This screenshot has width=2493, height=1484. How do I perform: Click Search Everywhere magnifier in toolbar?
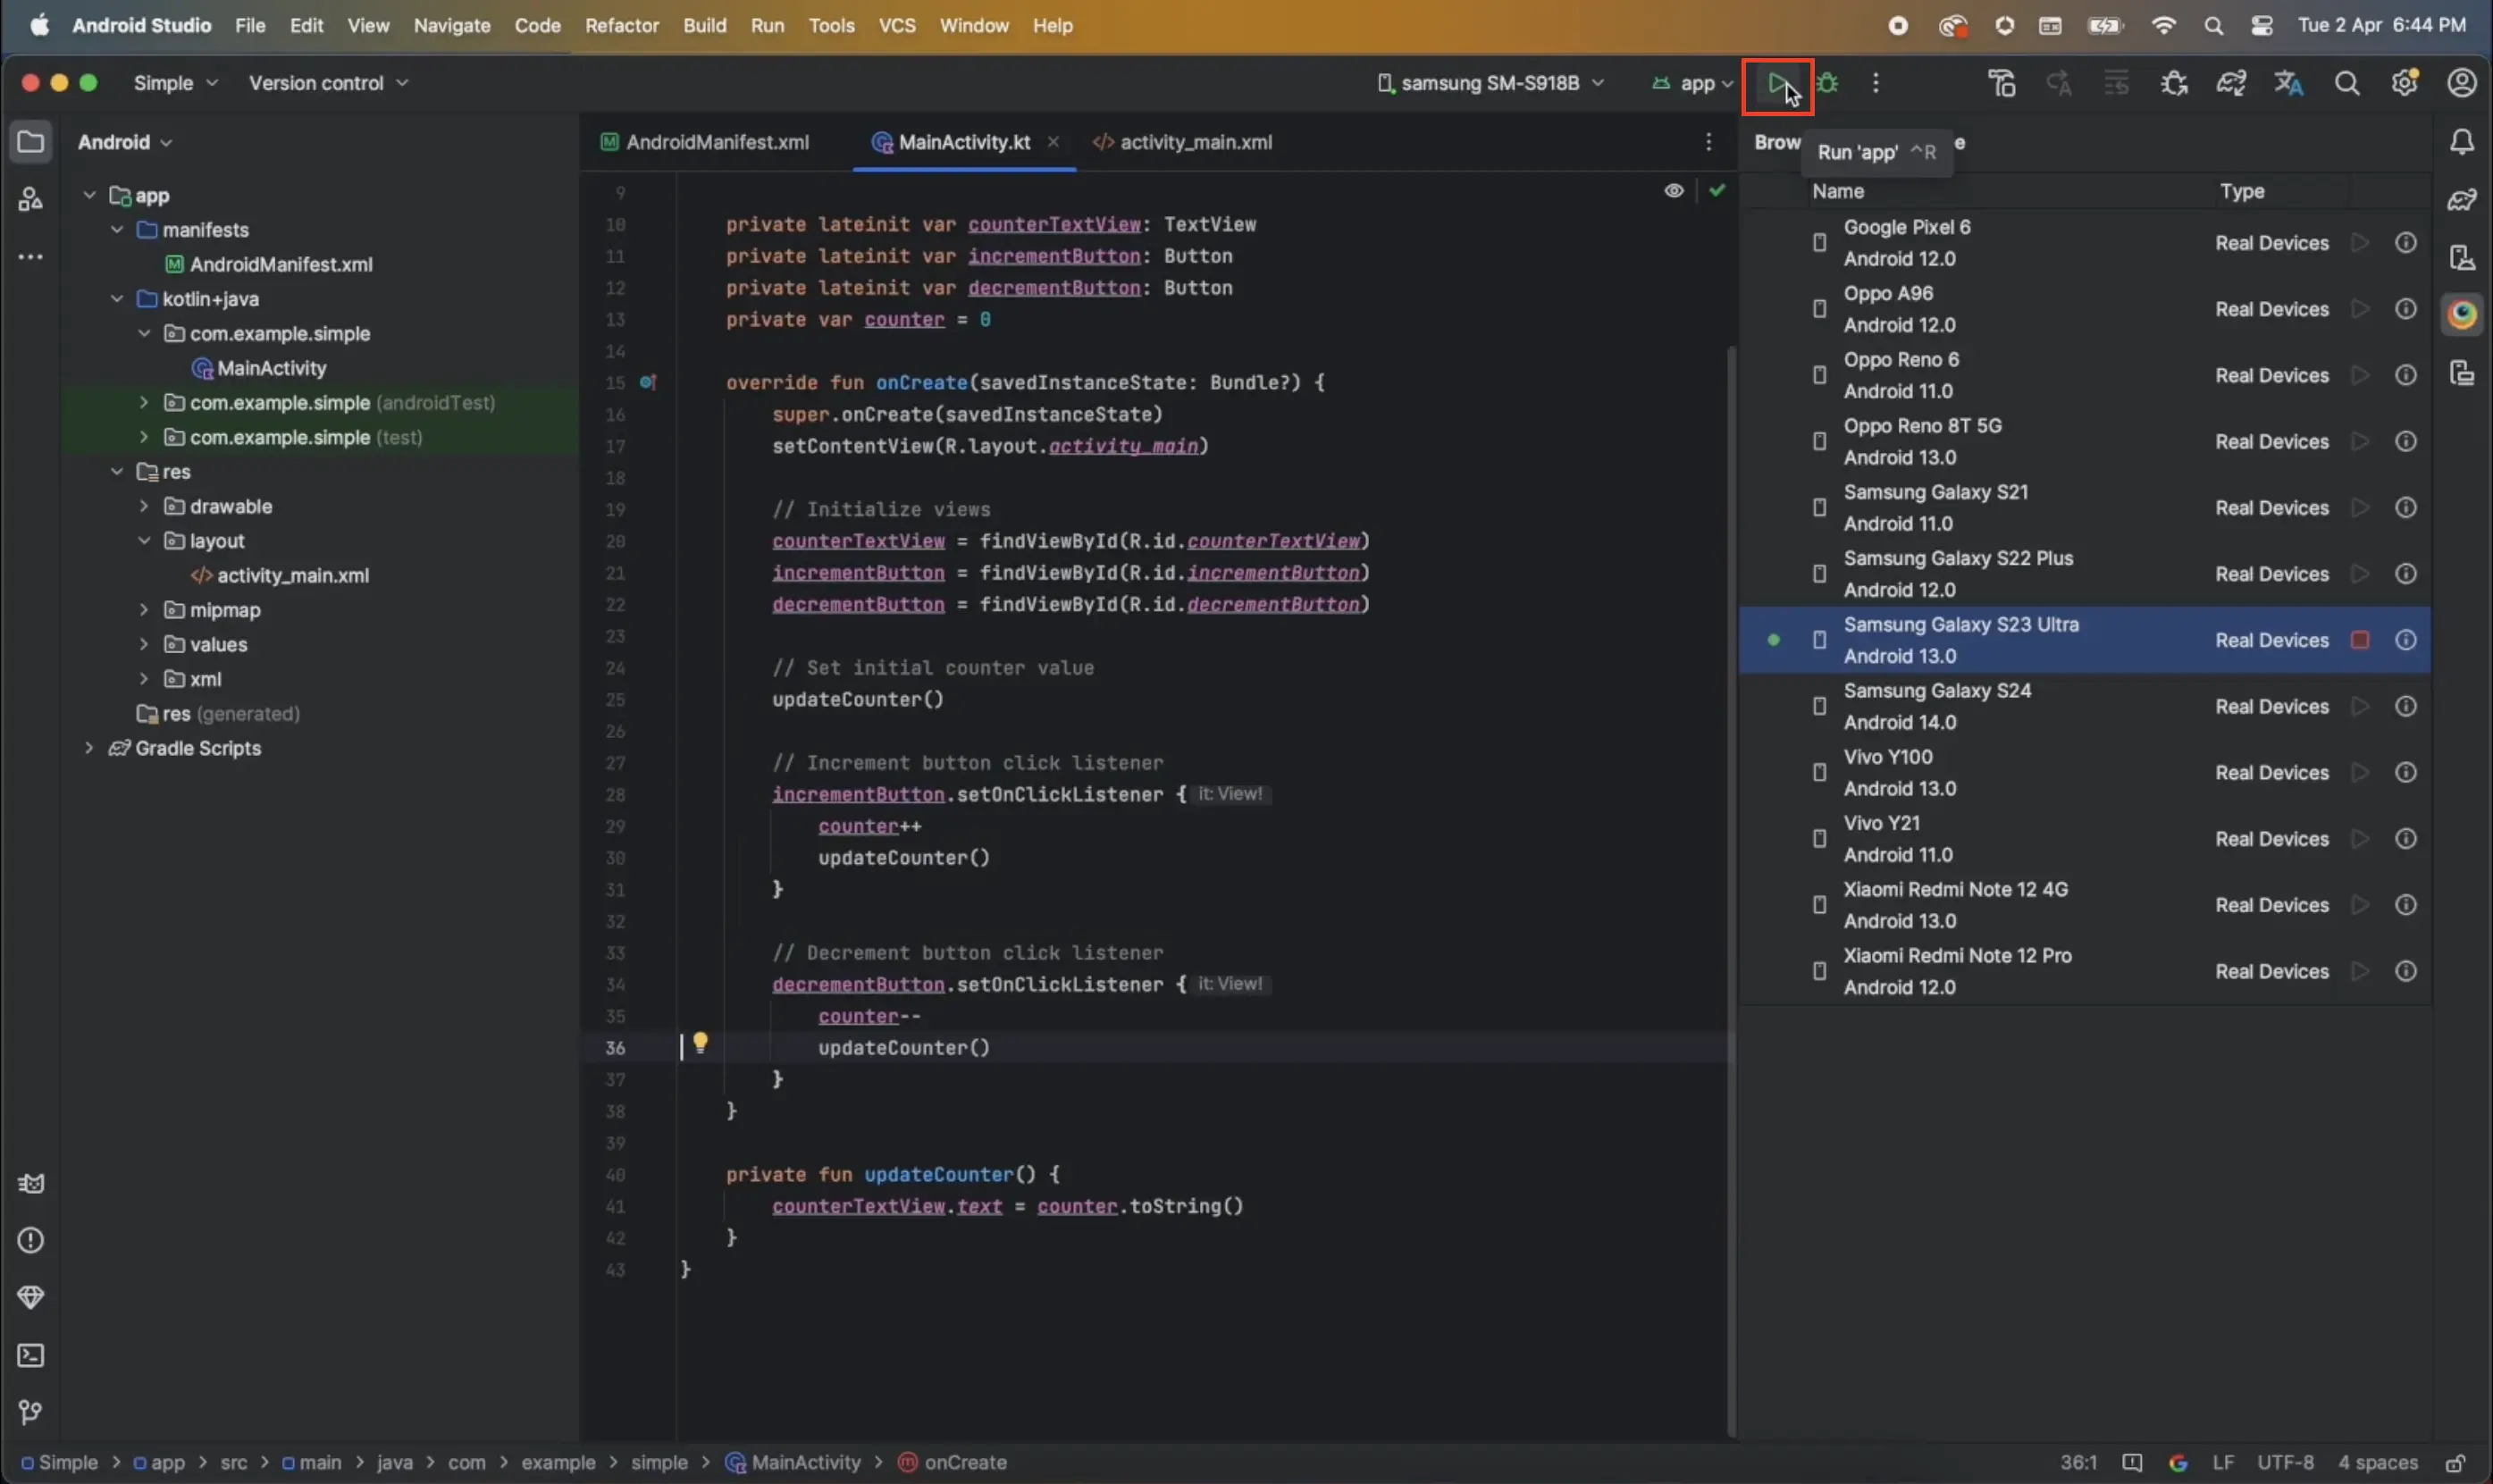pos(2346,83)
